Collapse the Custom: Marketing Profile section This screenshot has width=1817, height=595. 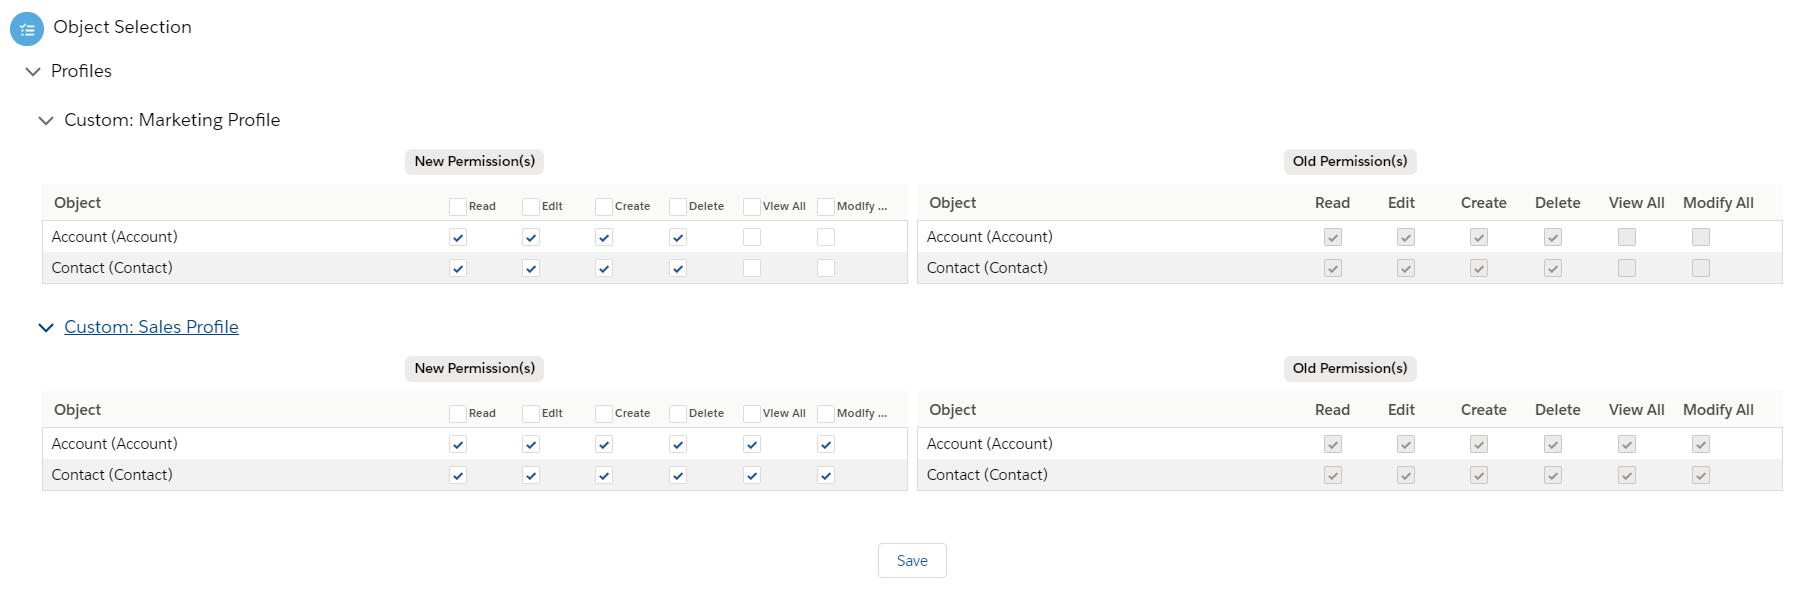click(x=46, y=121)
